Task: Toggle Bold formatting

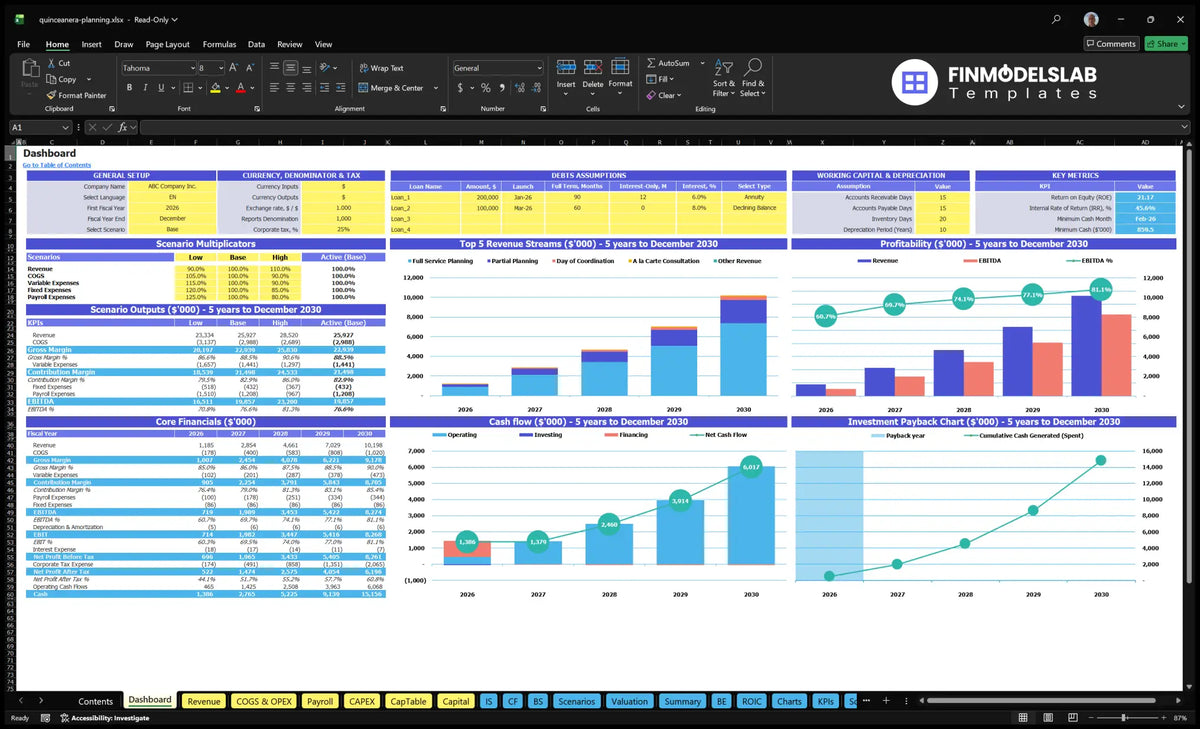Action: tap(129, 88)
